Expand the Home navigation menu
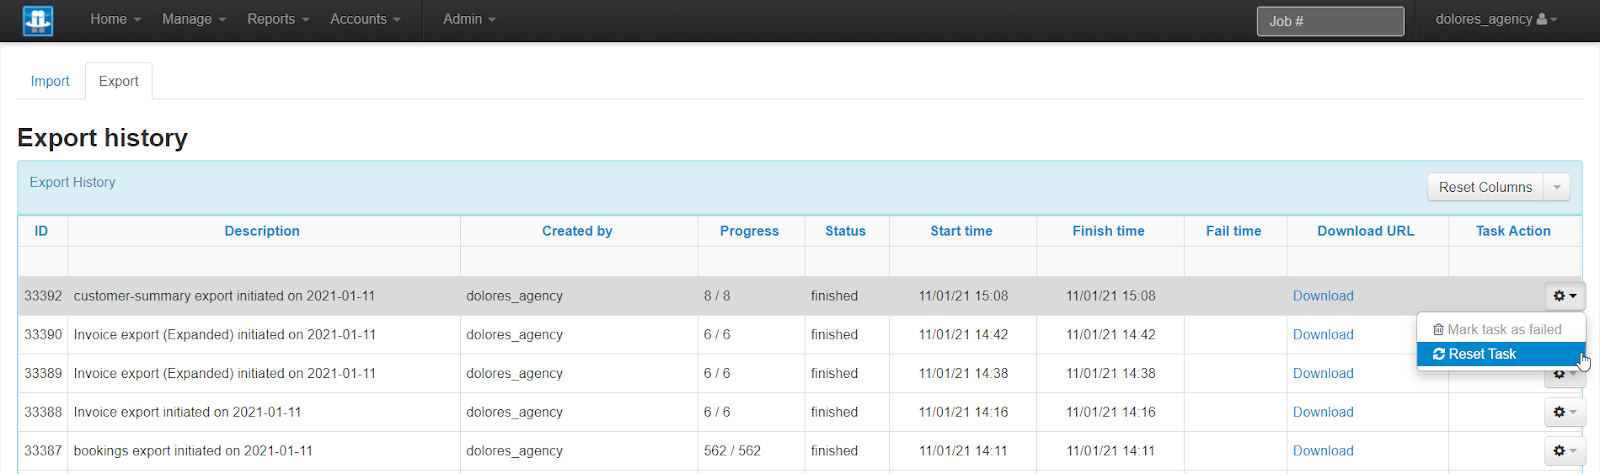 pos(115,19)
